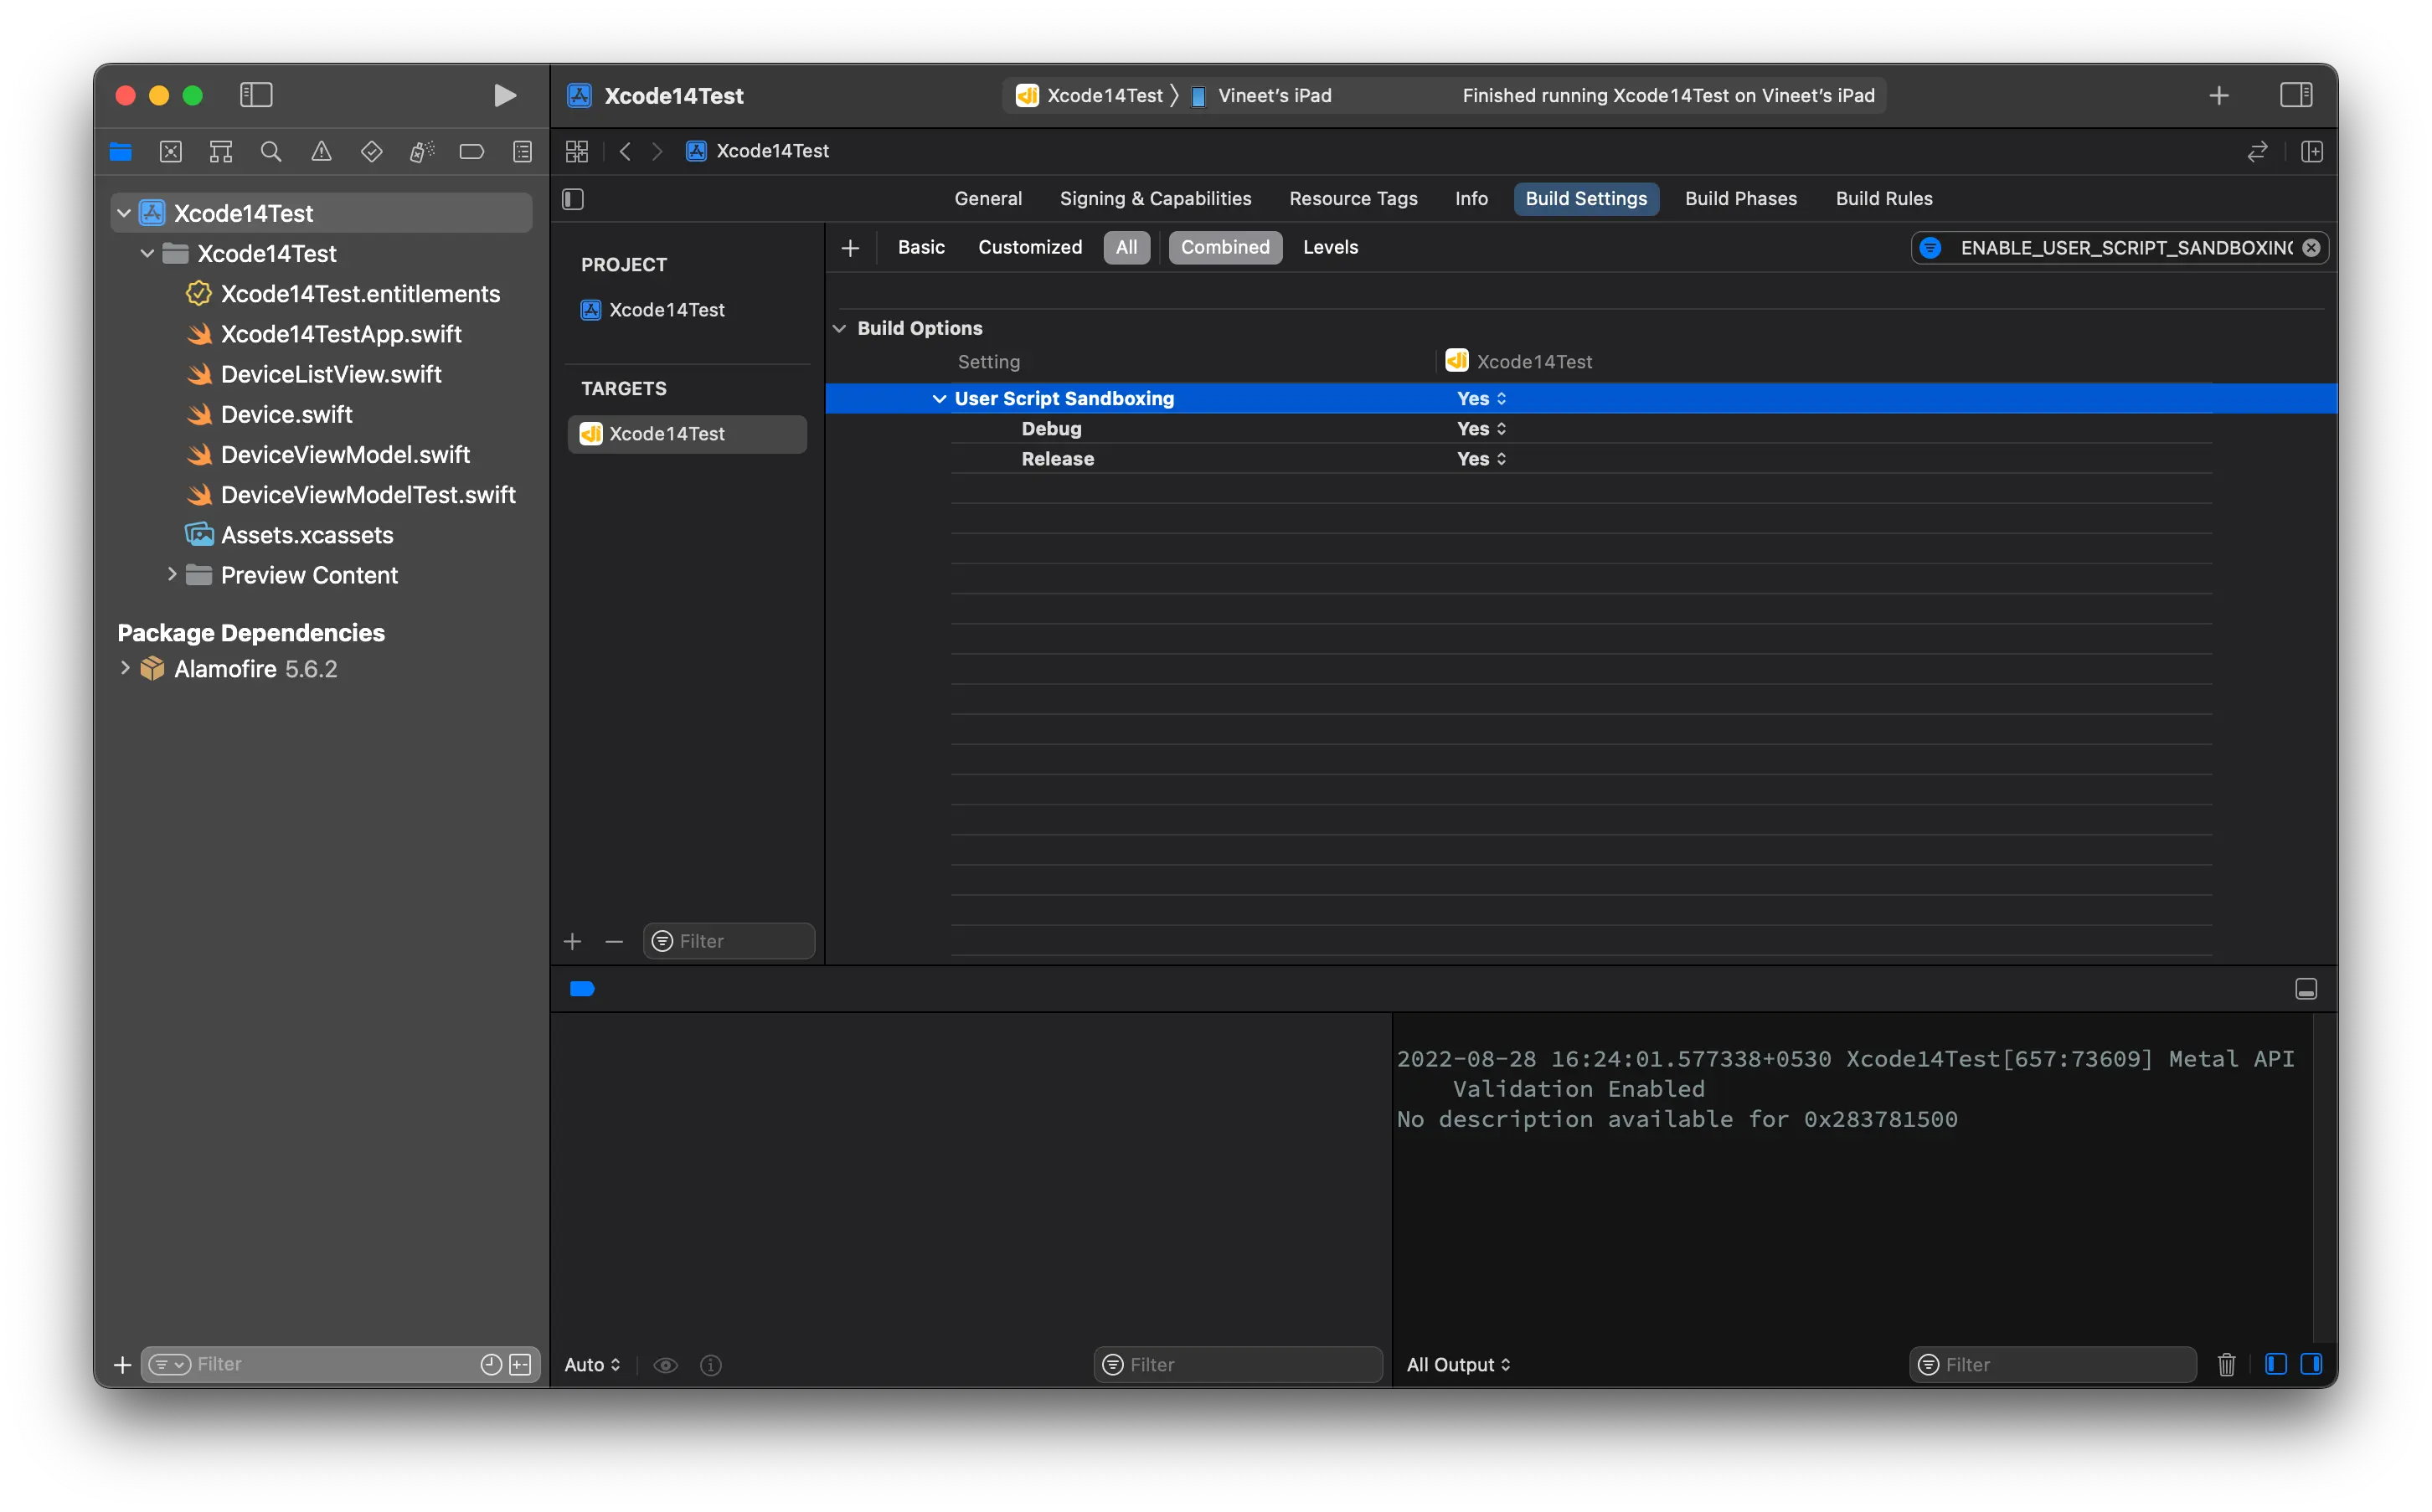The height and width of the screenshot is (1512, 2432).
Task: Switch to the General tab
Action: pos(988,199)
